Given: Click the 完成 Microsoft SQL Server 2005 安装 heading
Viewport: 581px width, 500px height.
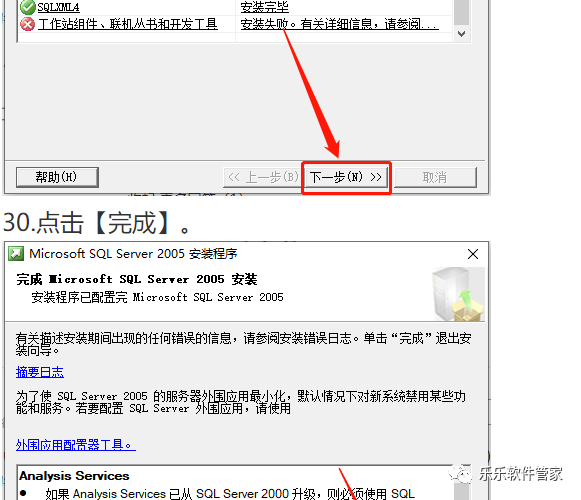Looking at the screenshot, I should tap(137, 279).
